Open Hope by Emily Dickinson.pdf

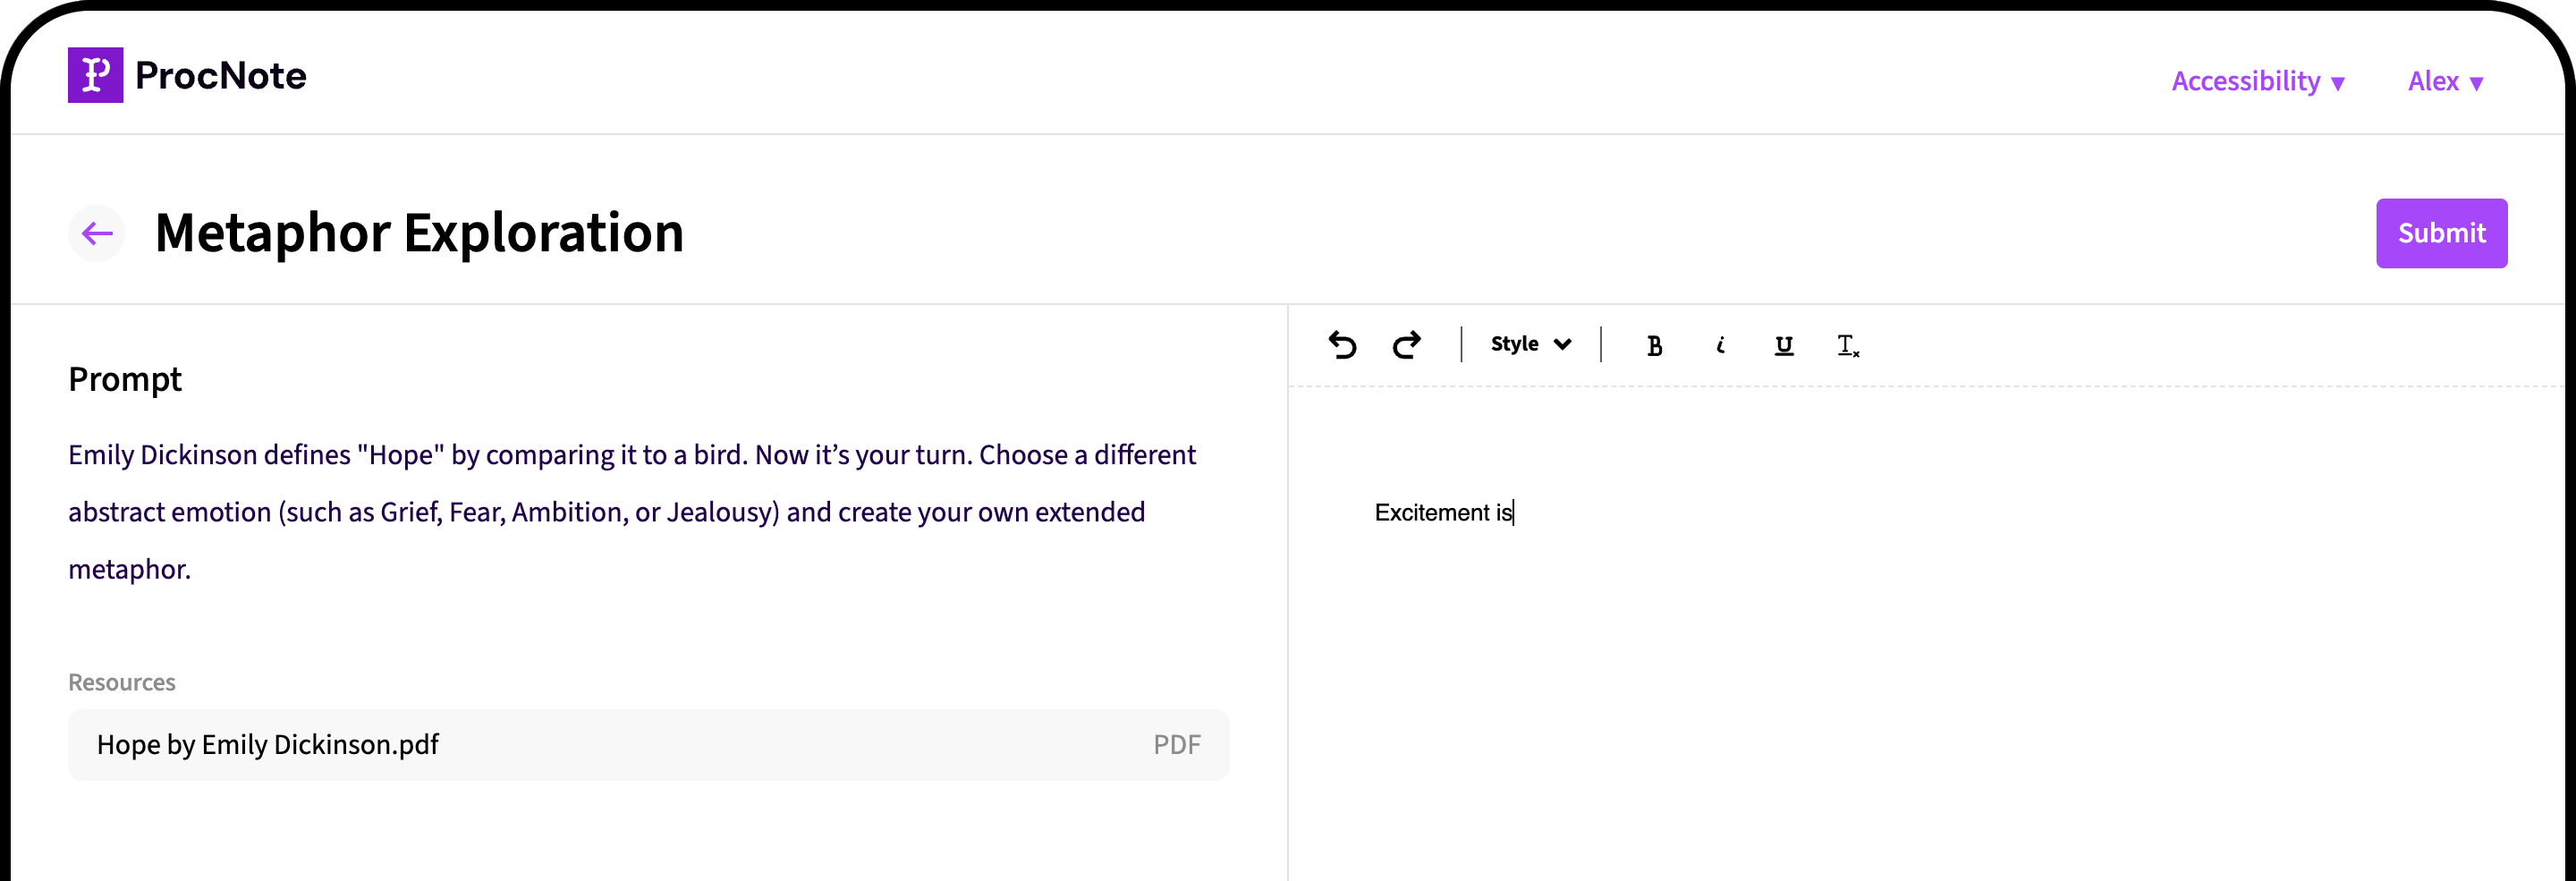(268, 744)
